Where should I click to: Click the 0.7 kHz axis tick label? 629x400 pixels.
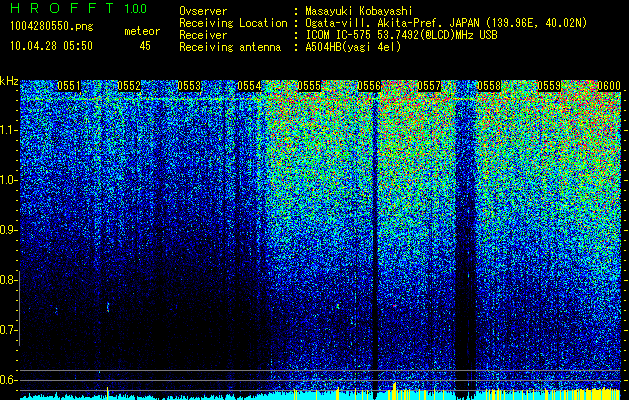point(7,330)
